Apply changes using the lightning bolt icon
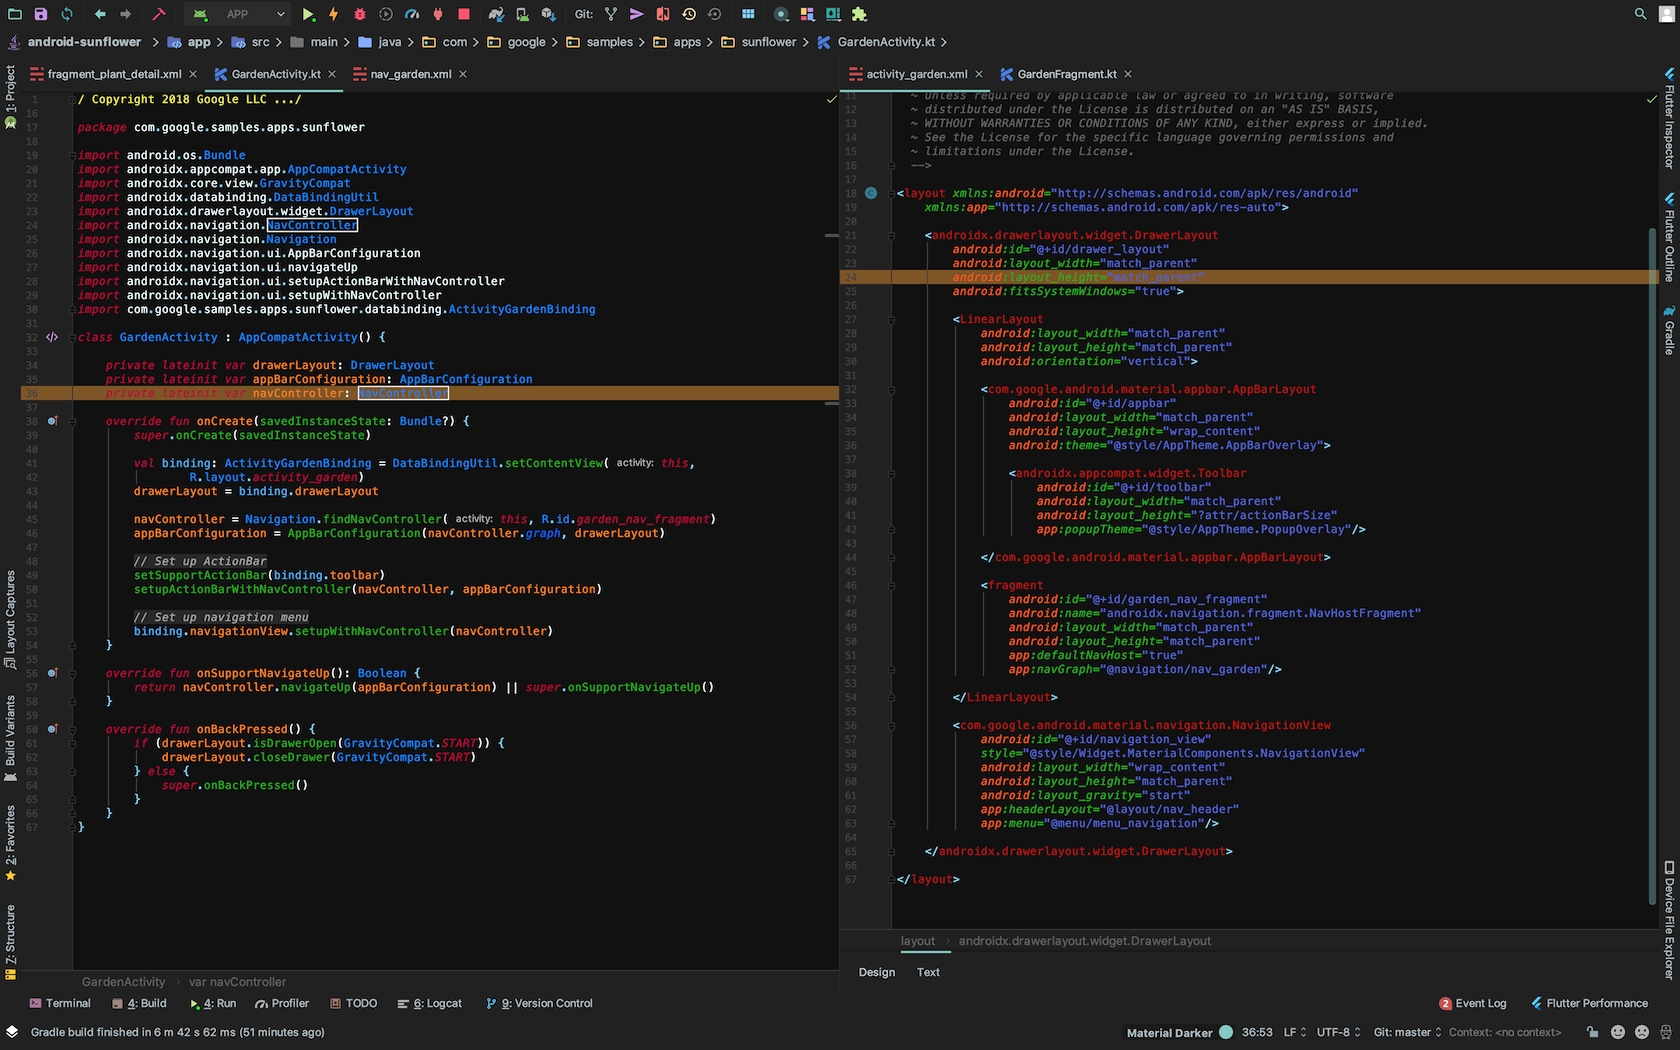This screenshot has height=1050, width=1680. tap(333, 14)
